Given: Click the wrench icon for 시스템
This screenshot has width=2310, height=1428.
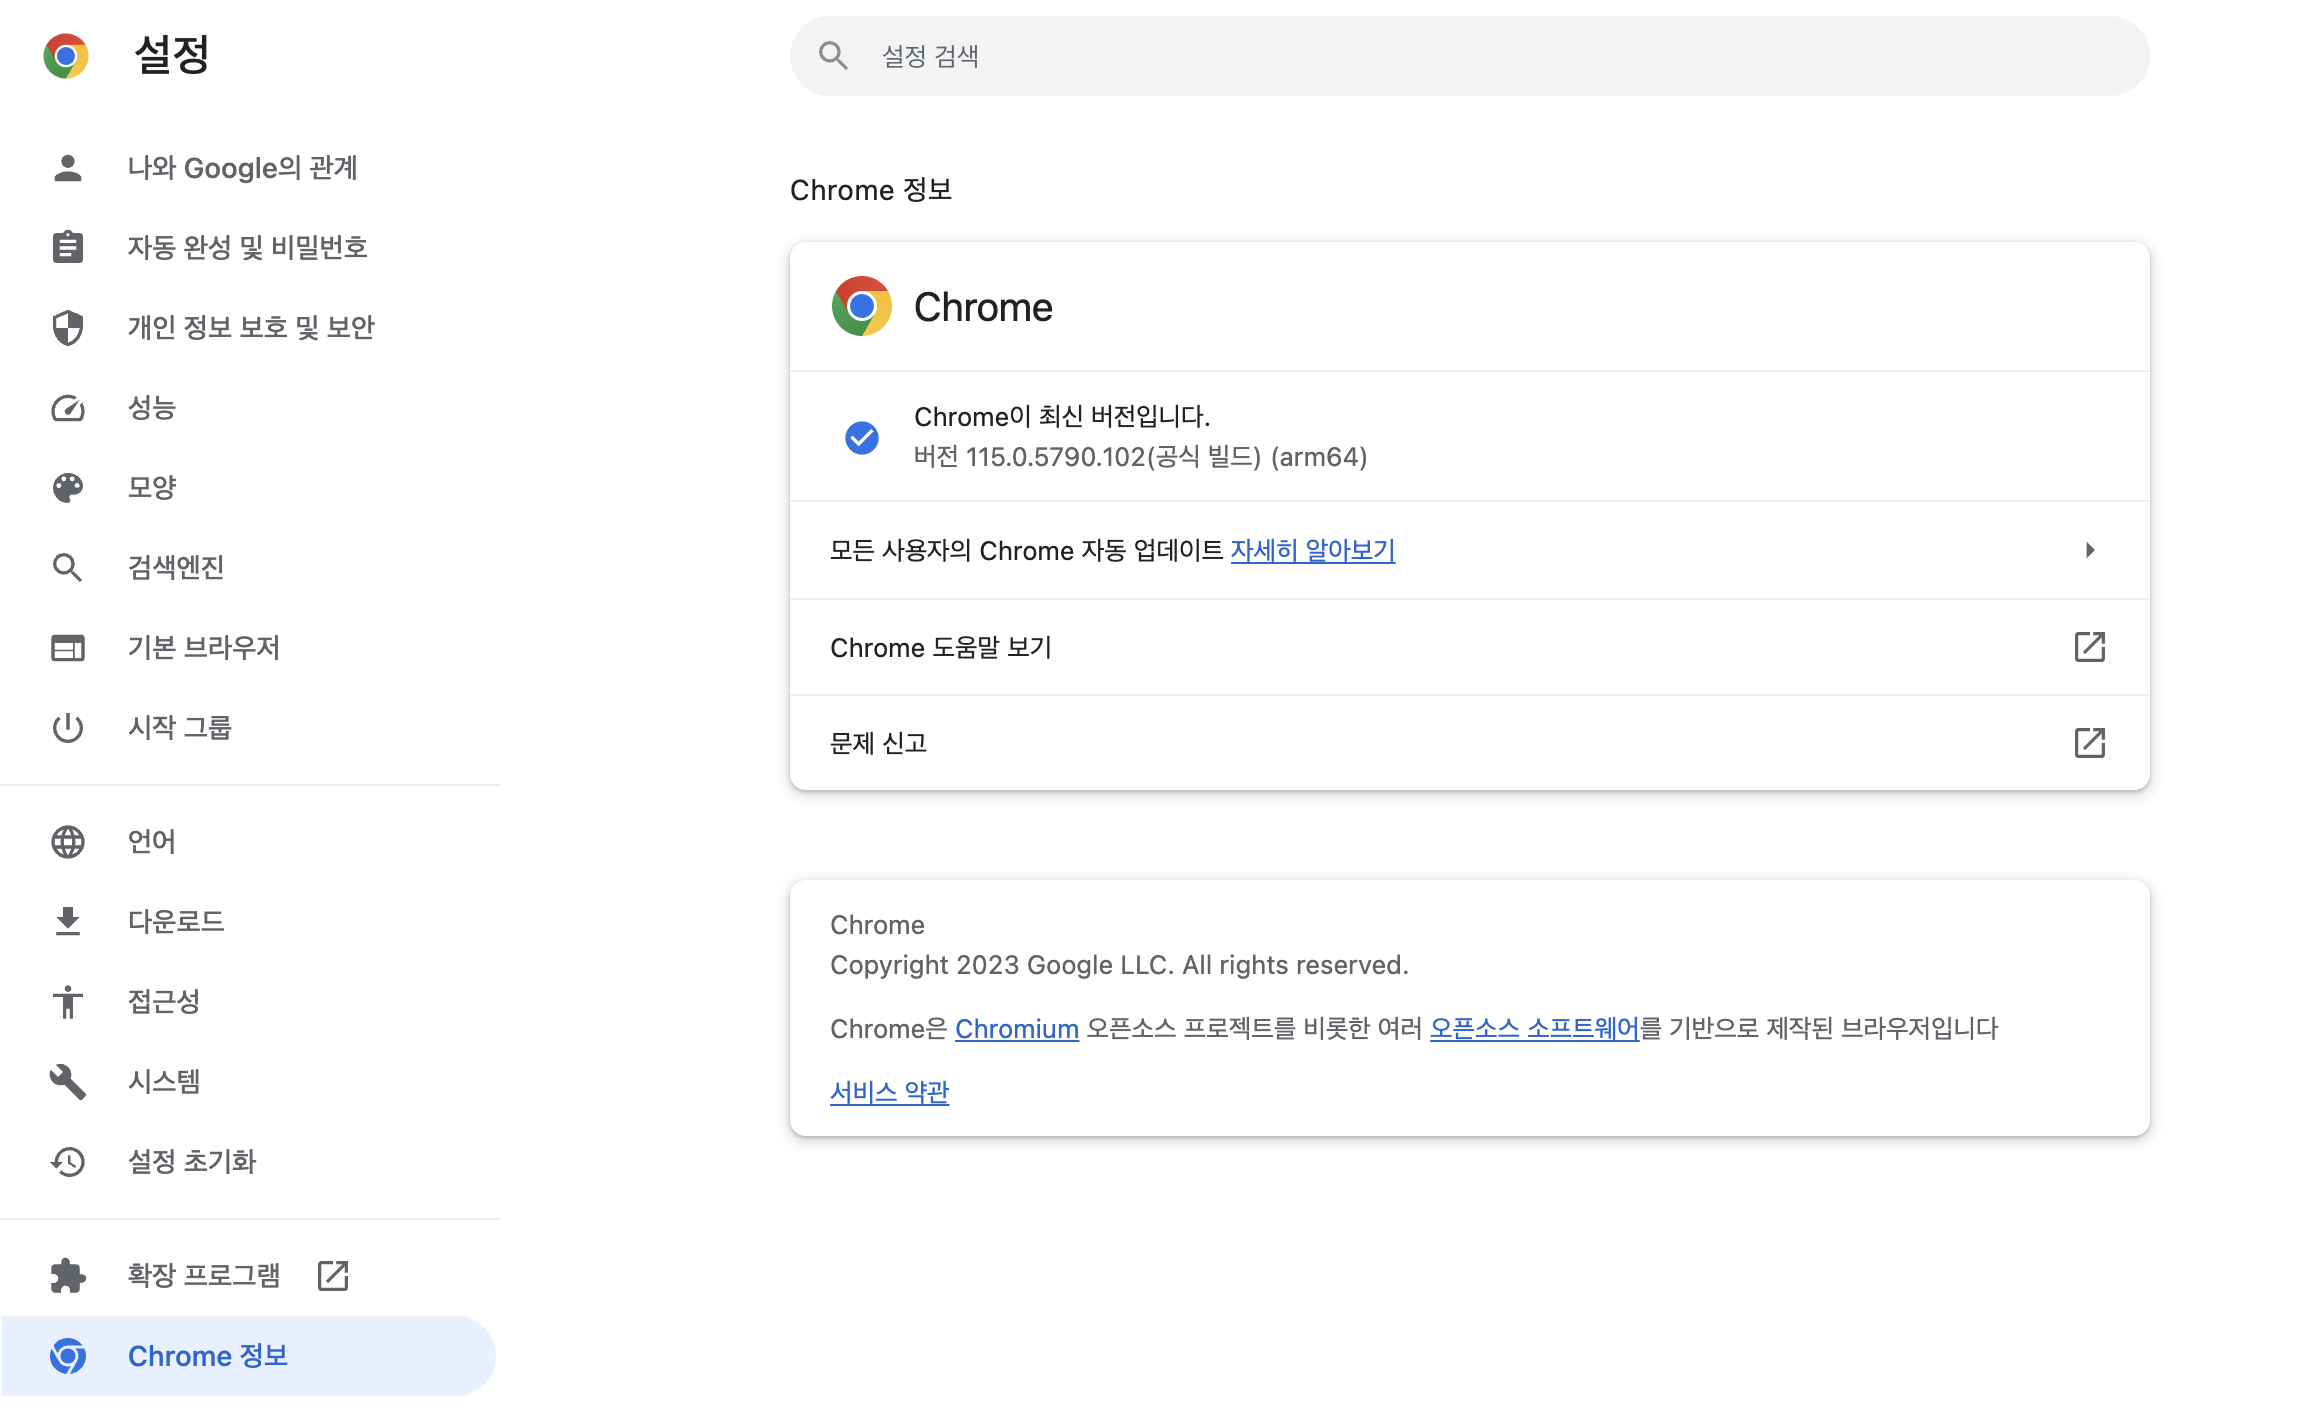Looking at the screenshot, I should tap(68, 1081).
